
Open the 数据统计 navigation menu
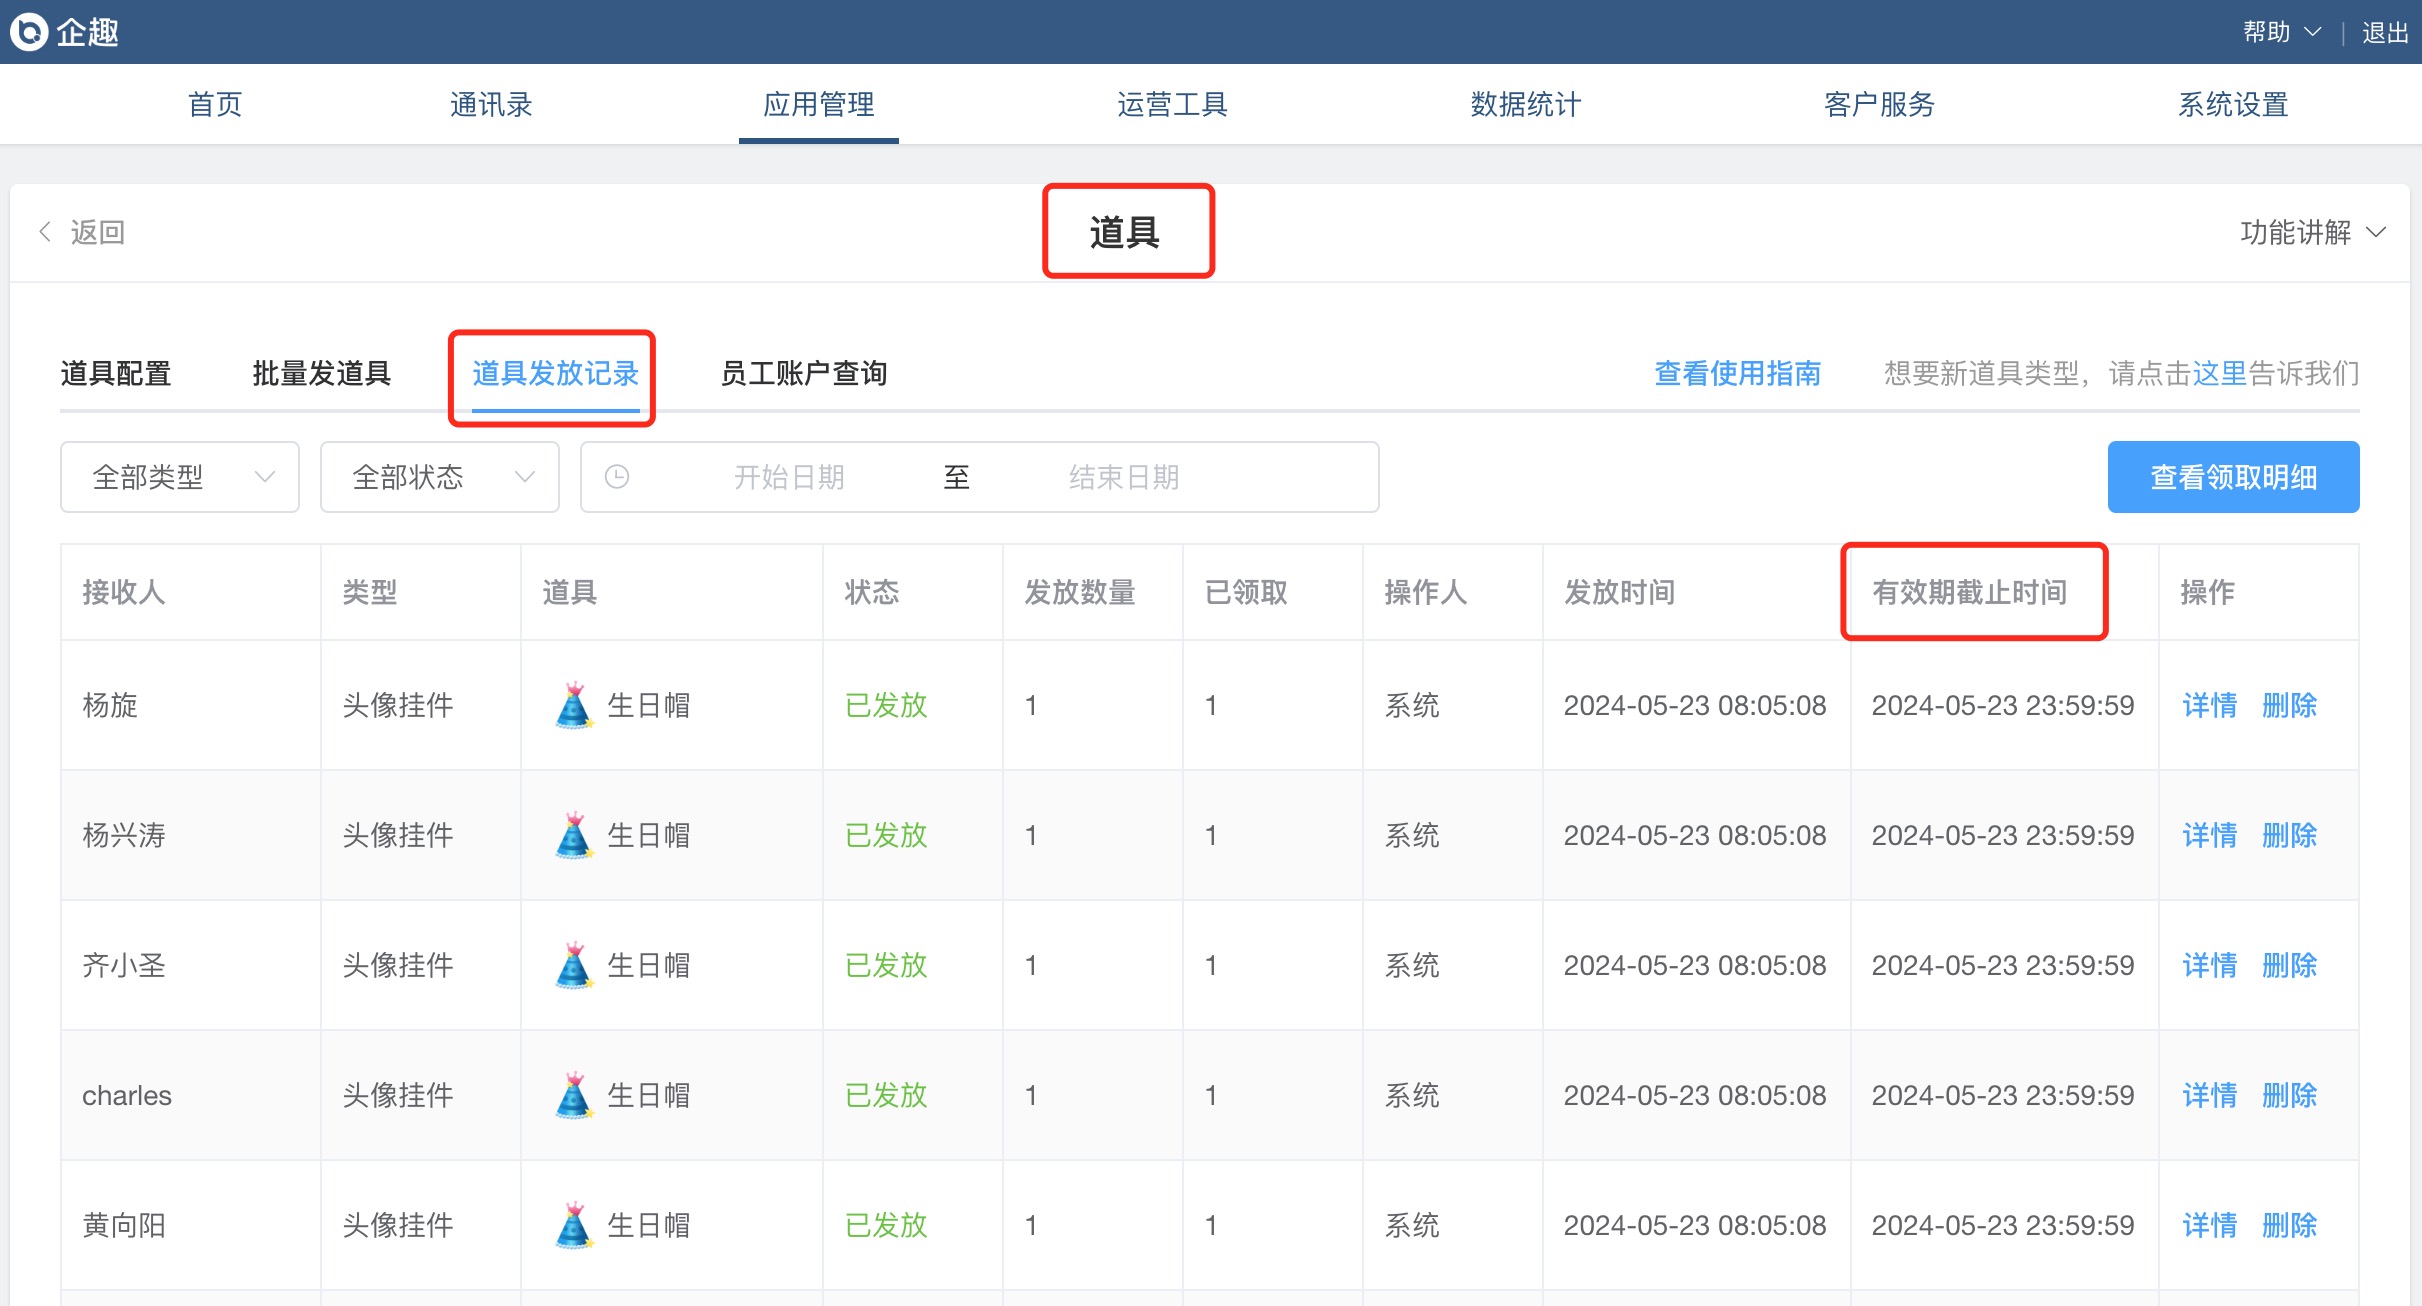pos(1525,104)
